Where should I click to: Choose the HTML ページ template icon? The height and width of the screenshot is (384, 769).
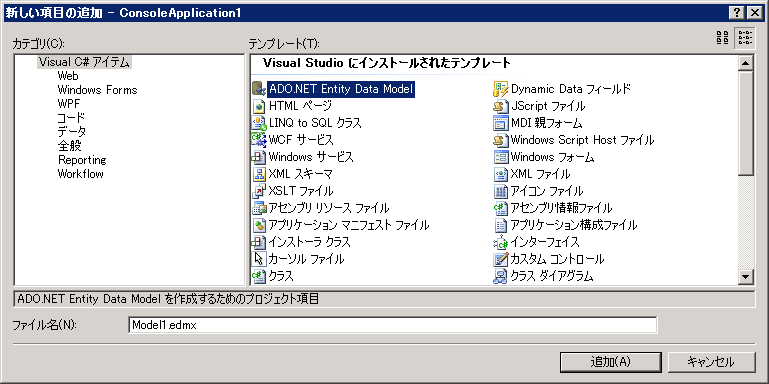tap(258, 106)
